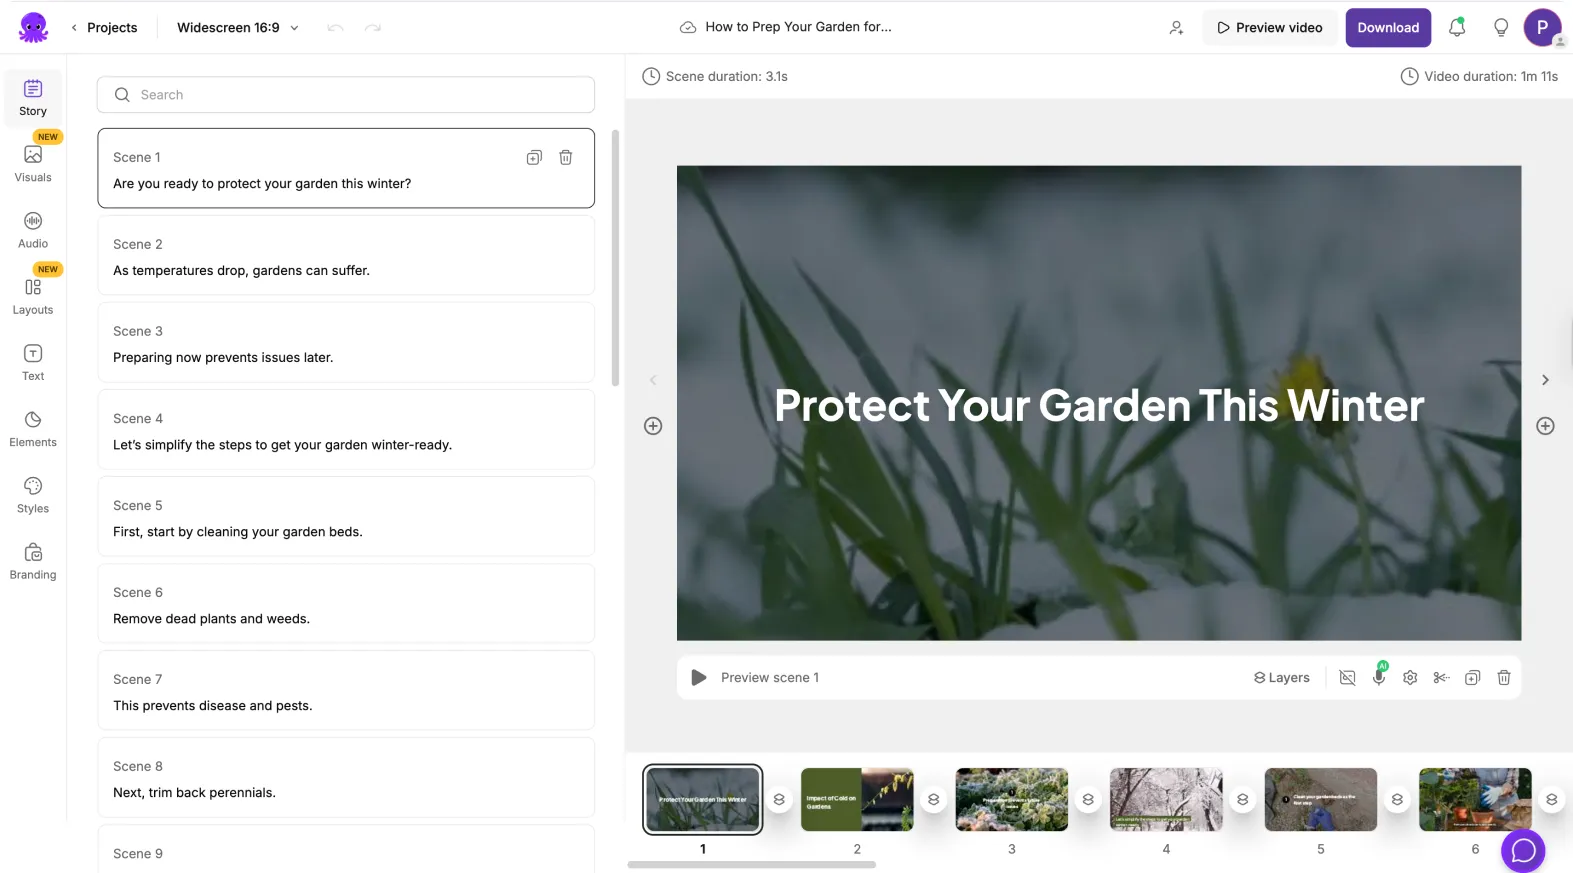Click the Download button
Screen dimensions: 1573x873
[x=1387, y=28]
